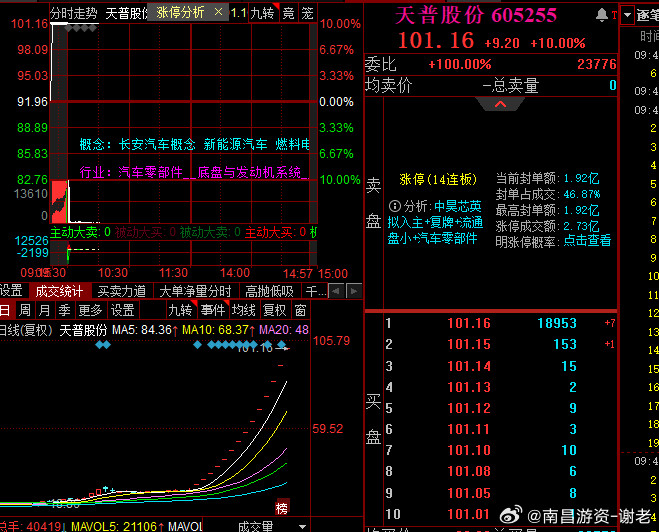659x532 pixels.
Task: Toggle 九转 on the intraday chart toolbar
Action: (263, 13)
